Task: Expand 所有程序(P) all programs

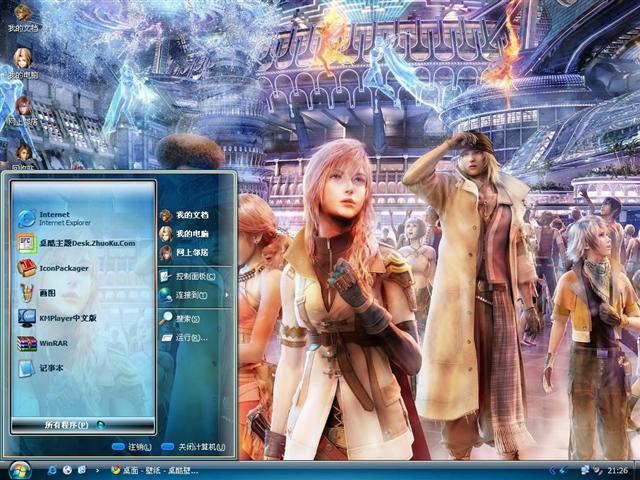Action: pos(83,425)
